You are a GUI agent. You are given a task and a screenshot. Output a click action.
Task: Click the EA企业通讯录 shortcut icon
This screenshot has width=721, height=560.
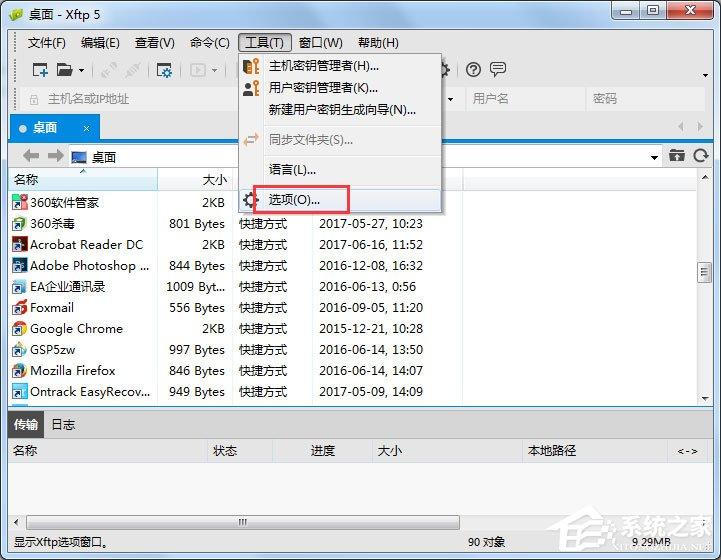coord(19,287)
